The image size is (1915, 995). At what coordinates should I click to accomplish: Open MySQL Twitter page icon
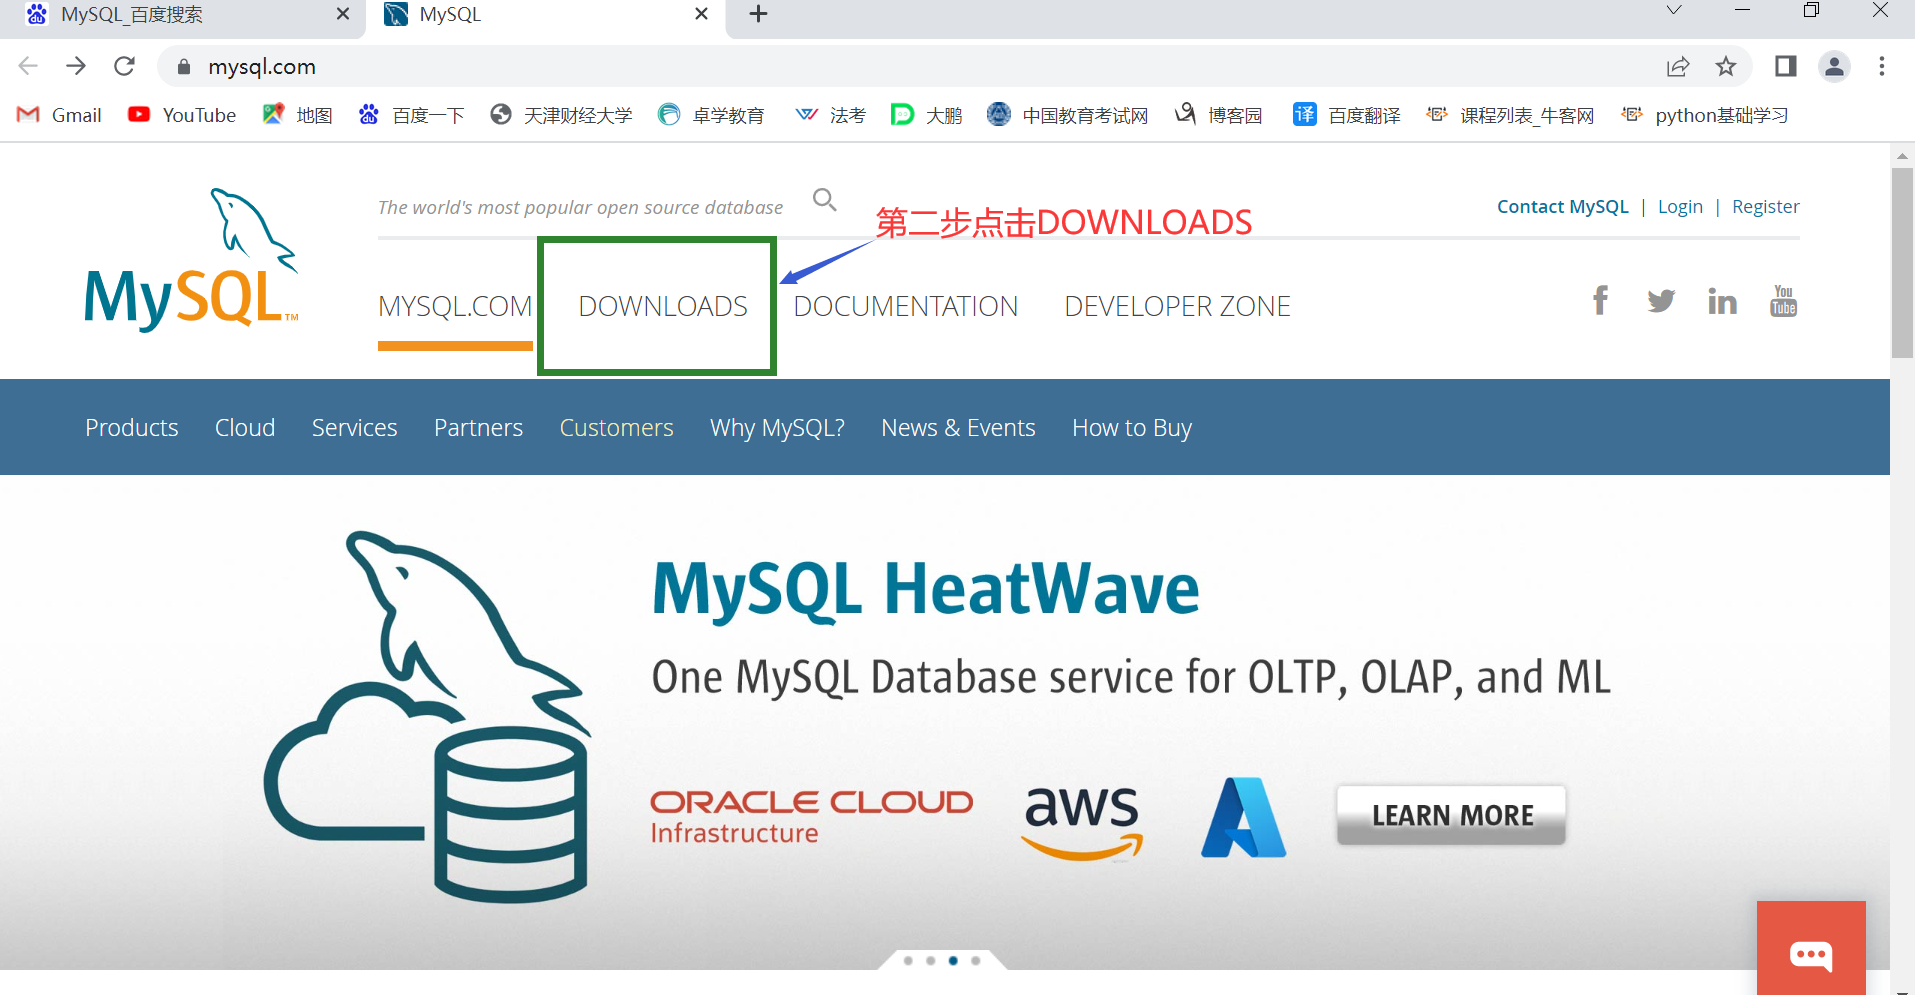[x=1661, y=301]
